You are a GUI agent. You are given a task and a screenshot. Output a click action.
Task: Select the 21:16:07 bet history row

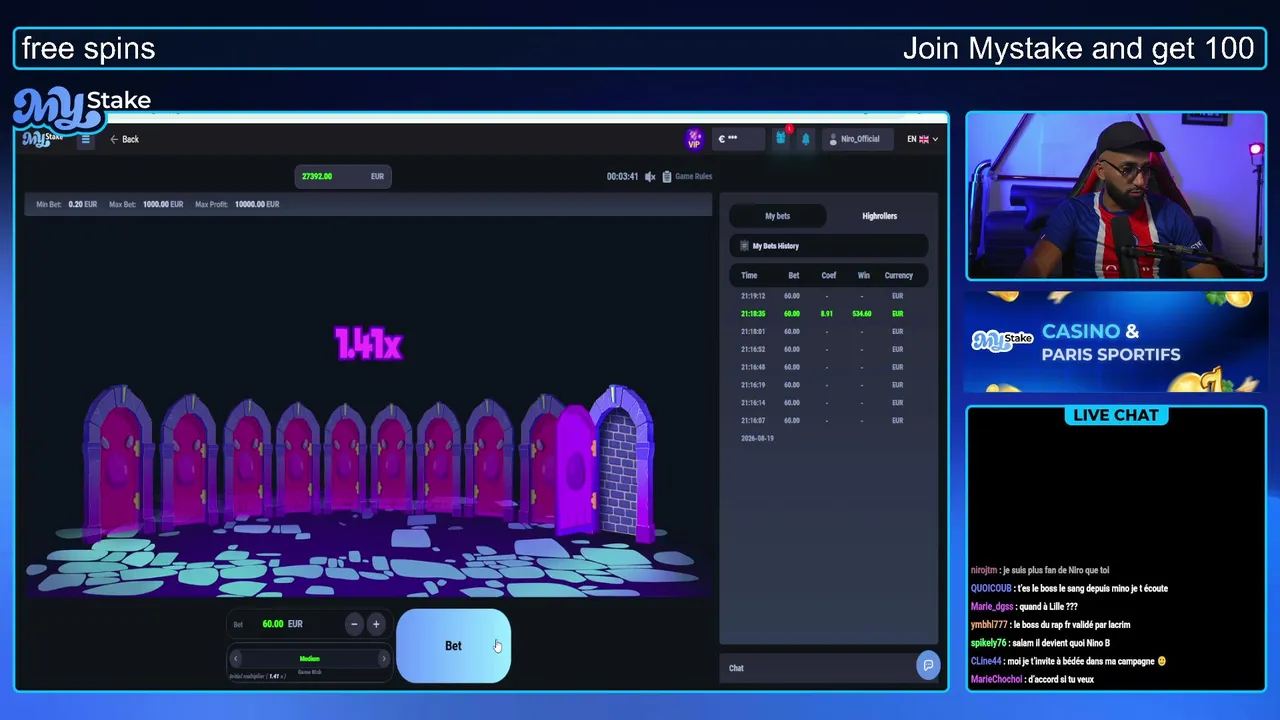(x=828, y=421)
